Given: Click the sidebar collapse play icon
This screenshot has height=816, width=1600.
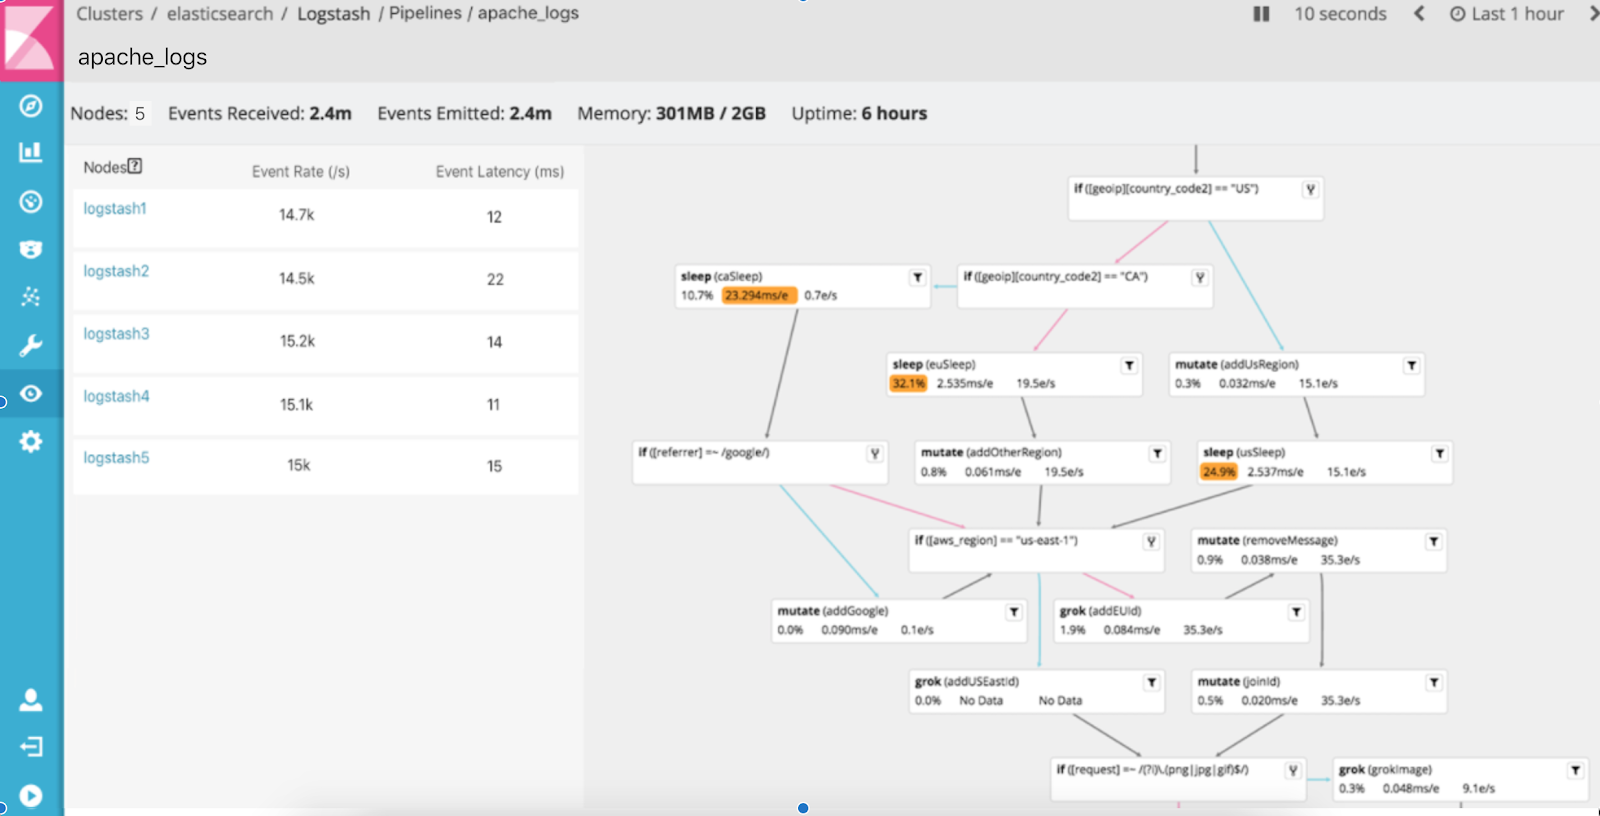Looking at the screenshot, I should (x=31, y=796).
